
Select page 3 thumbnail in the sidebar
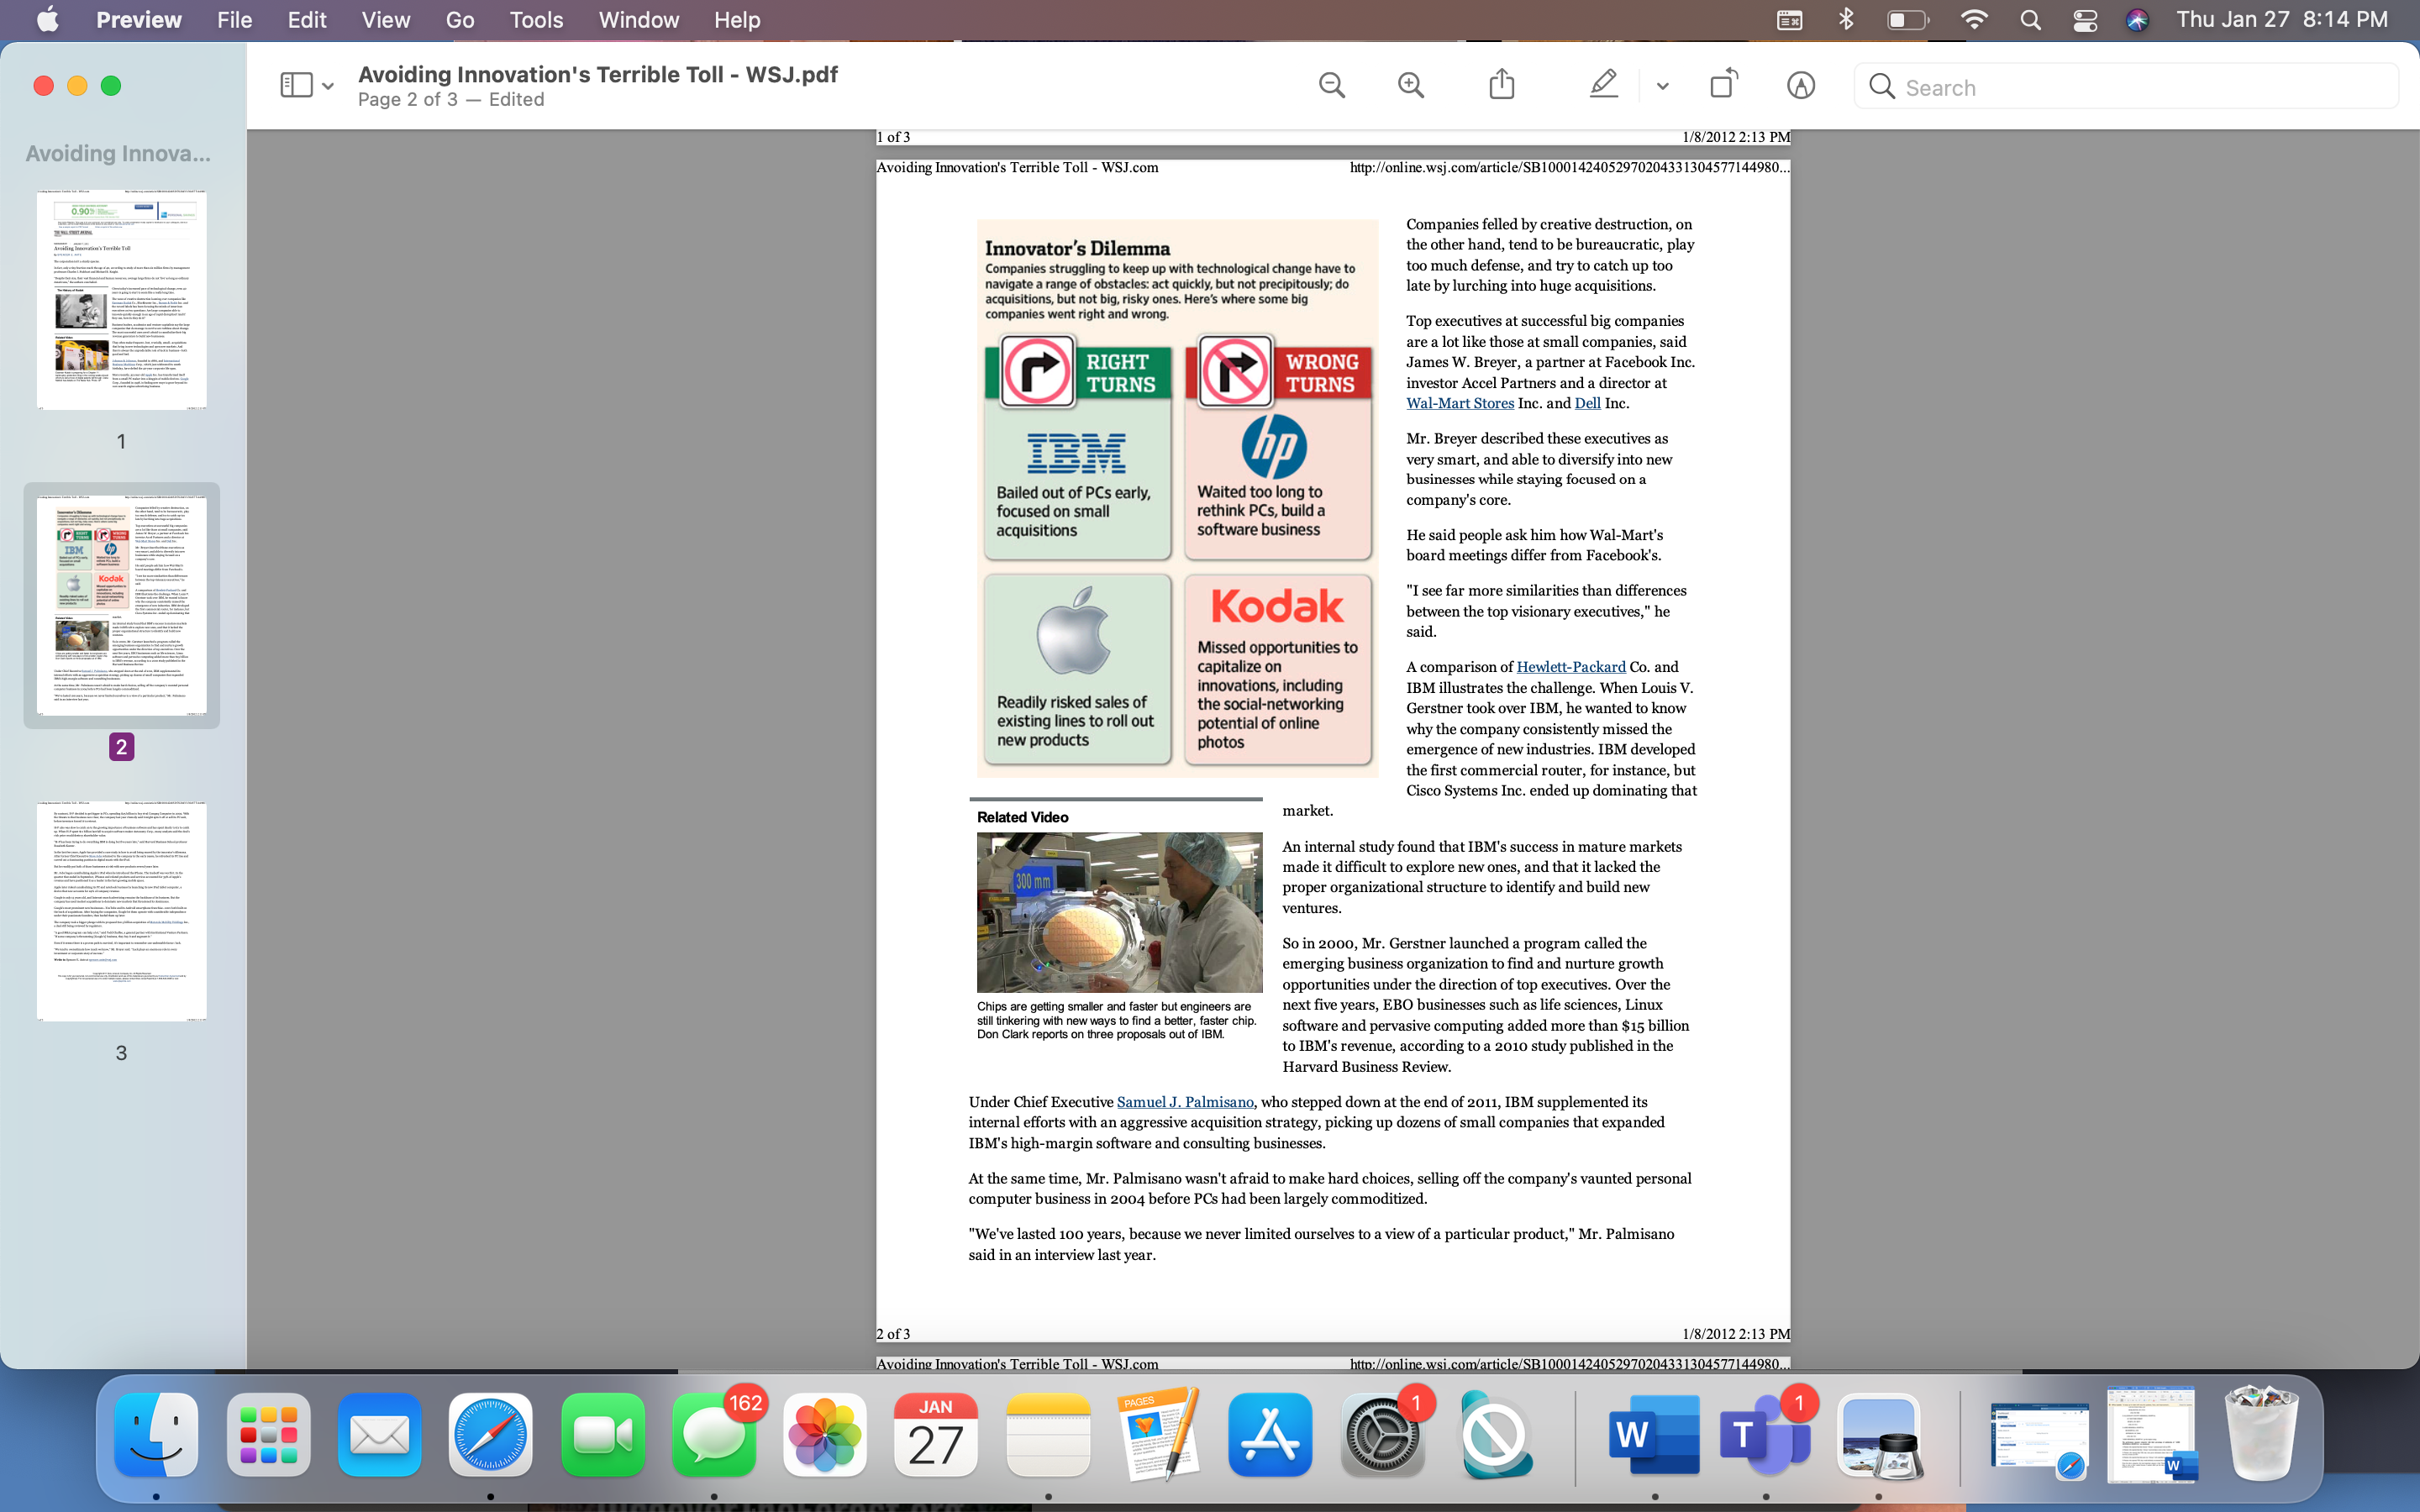[121, 910]
